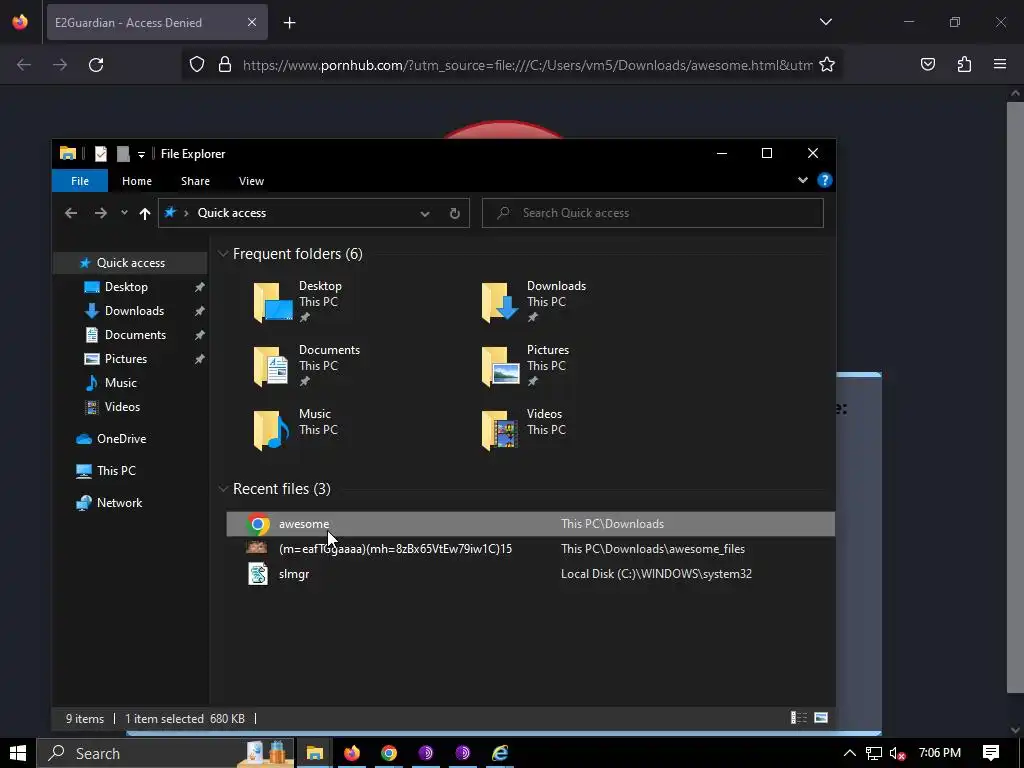Switch to details view layout

(x=799, y=718)
